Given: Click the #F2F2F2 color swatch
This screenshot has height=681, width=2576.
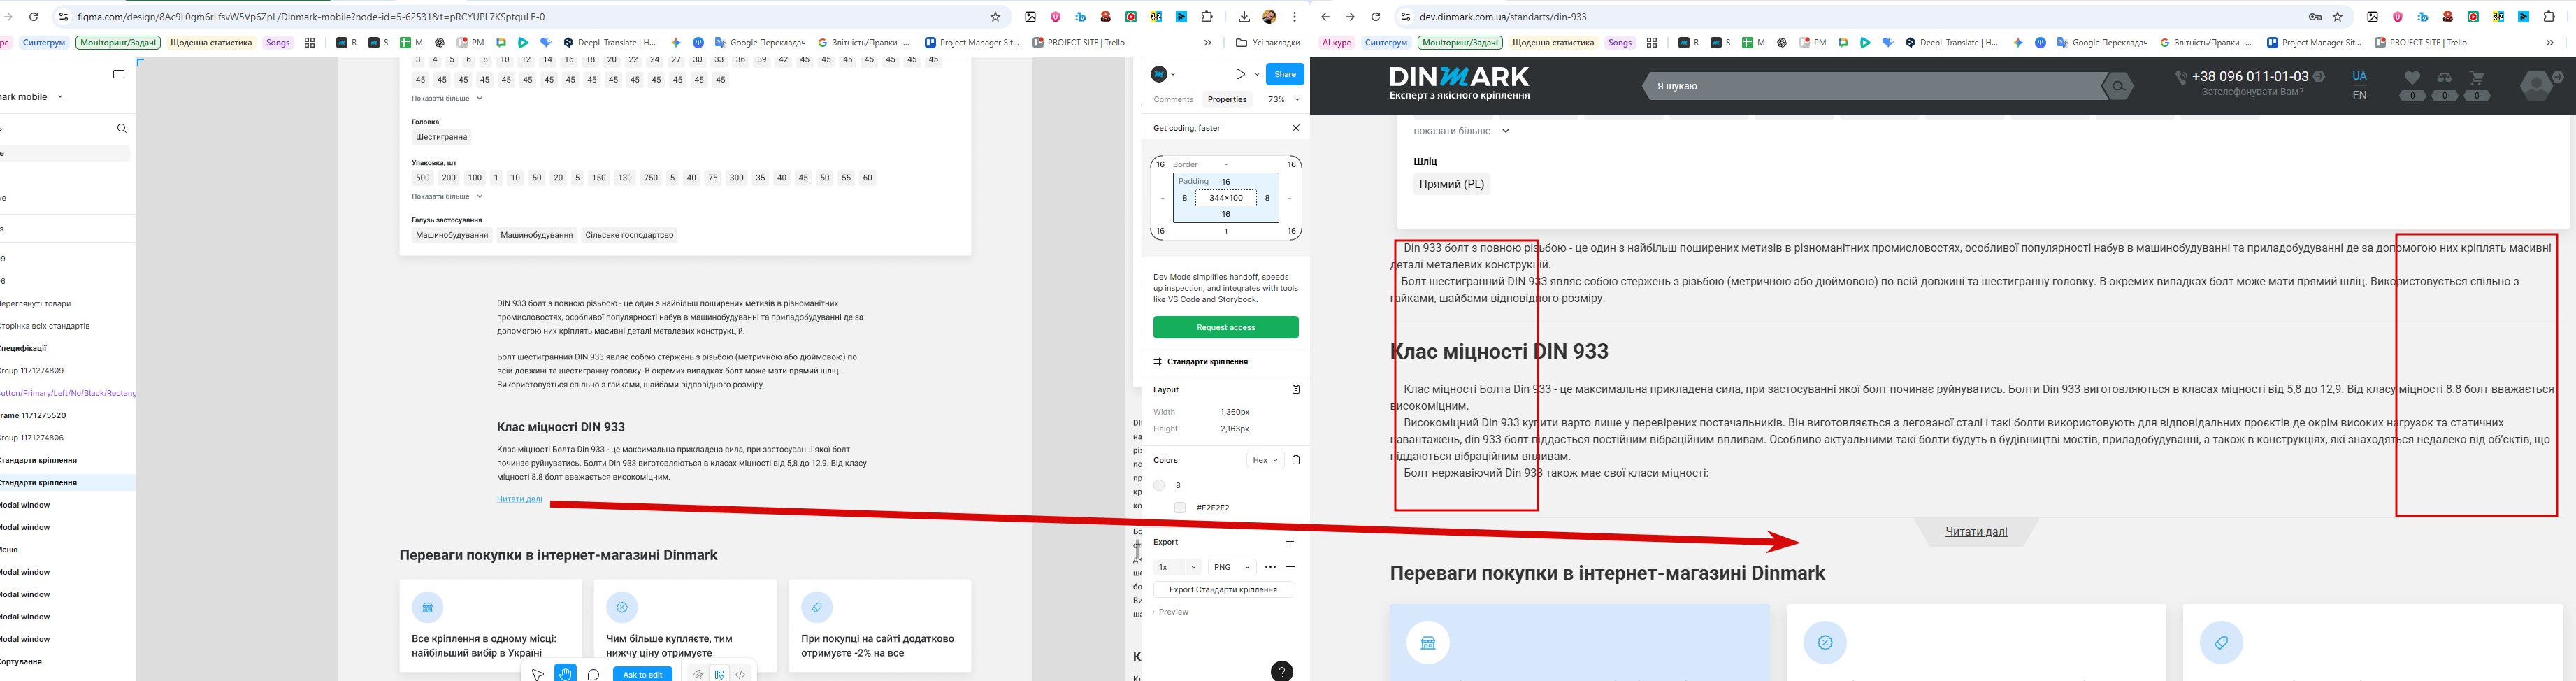Looking at the screenshot, I should [1180, 508].
